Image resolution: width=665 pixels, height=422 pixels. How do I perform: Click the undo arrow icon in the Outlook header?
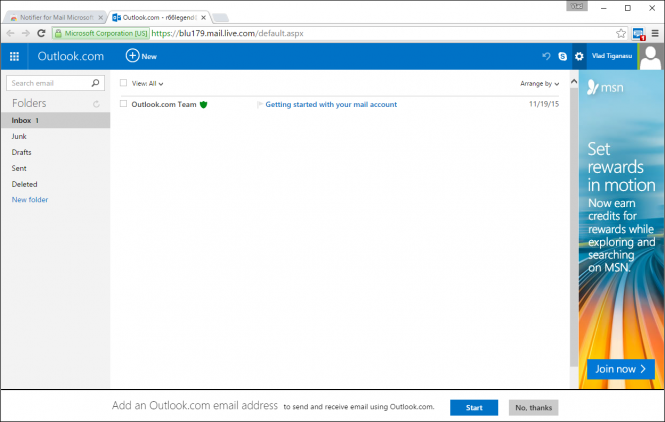(546, 56)
